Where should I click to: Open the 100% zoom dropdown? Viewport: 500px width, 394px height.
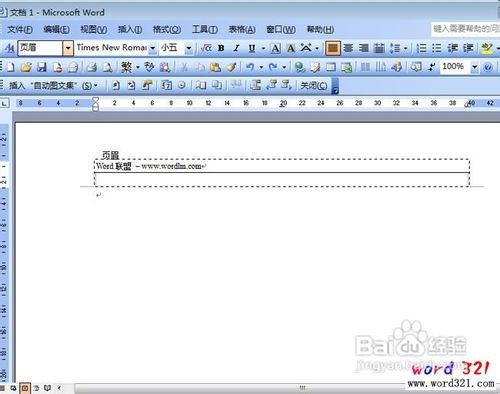[474, 67]
